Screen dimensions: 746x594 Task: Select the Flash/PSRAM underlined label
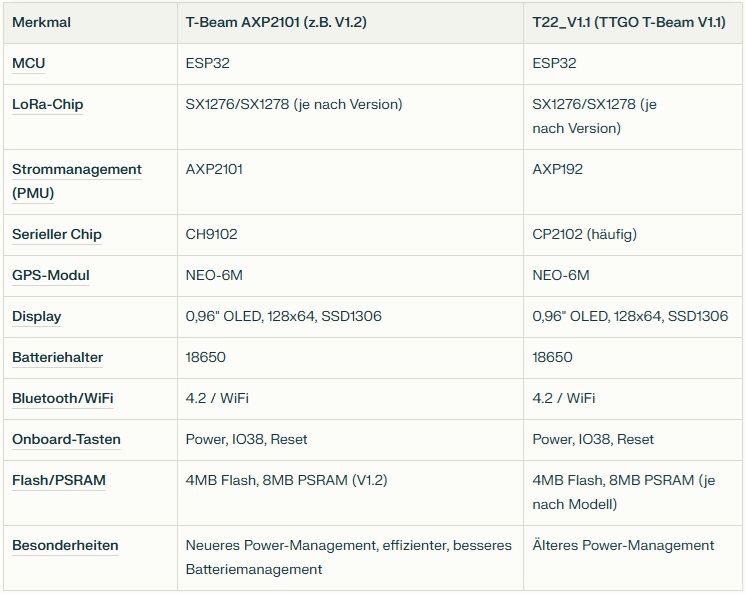[x=59, y=480]
